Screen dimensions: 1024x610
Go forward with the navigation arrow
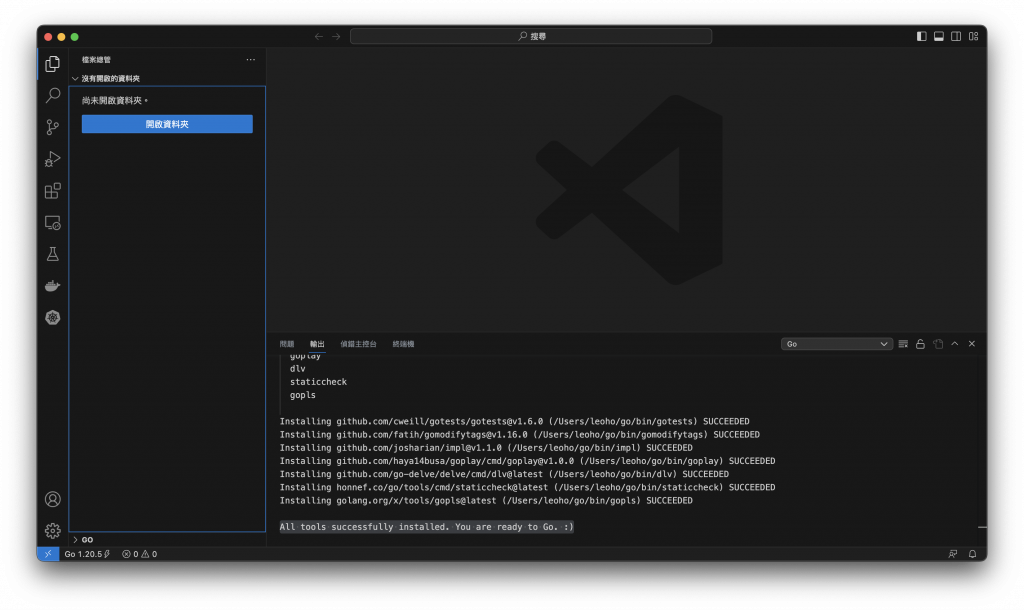click(x=336, y=37)
